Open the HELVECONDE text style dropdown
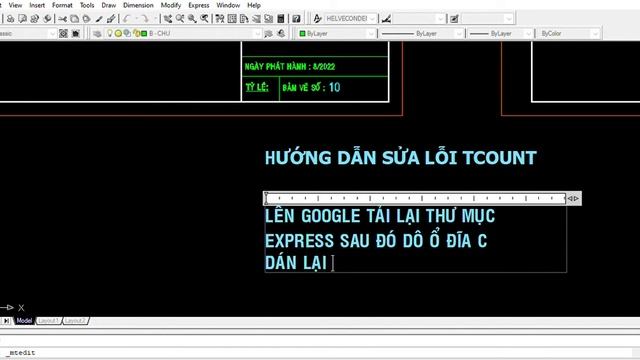Image resolution: width=640 pixels, height=360 pixels. pos(372,19)
